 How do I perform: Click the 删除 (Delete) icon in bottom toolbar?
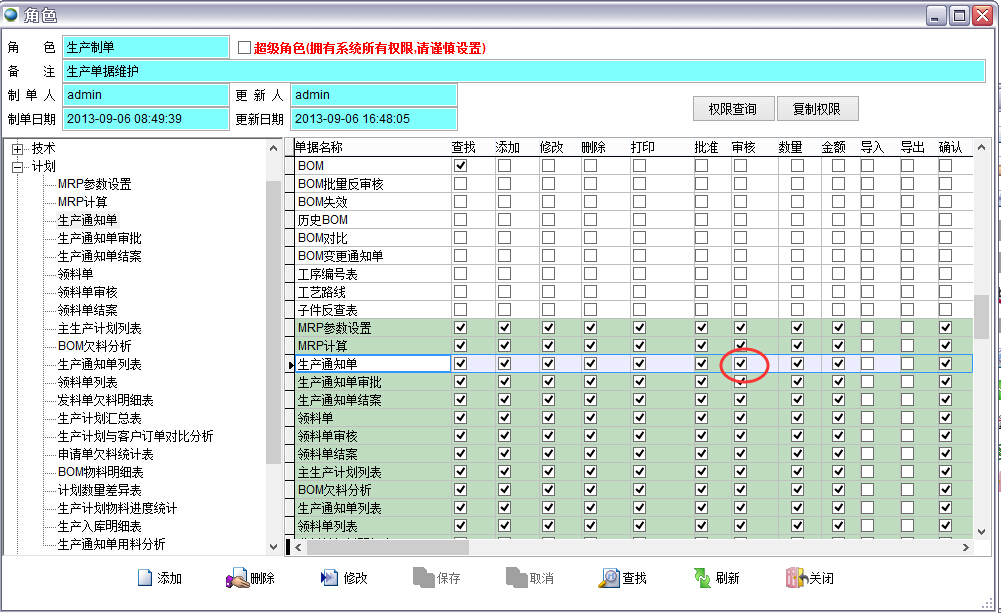coord(237,578)
